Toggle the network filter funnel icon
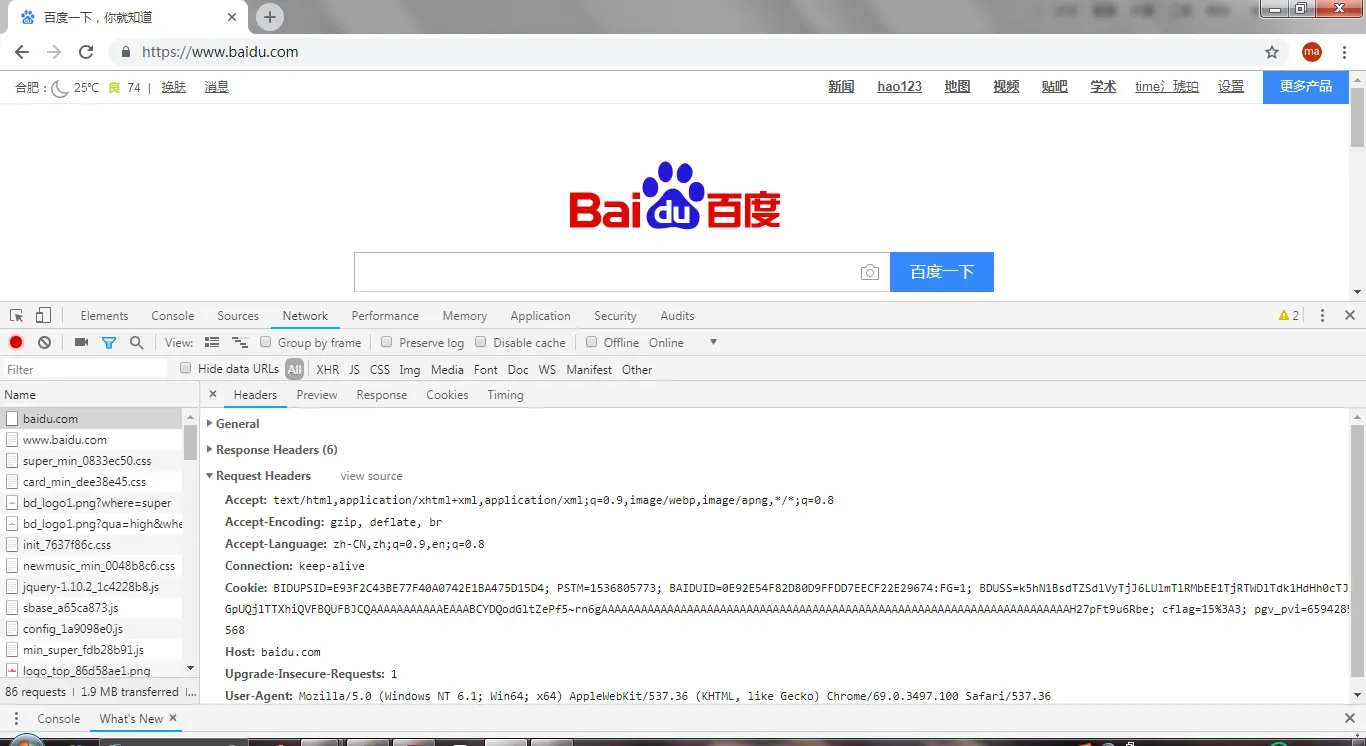 [109, 342]
